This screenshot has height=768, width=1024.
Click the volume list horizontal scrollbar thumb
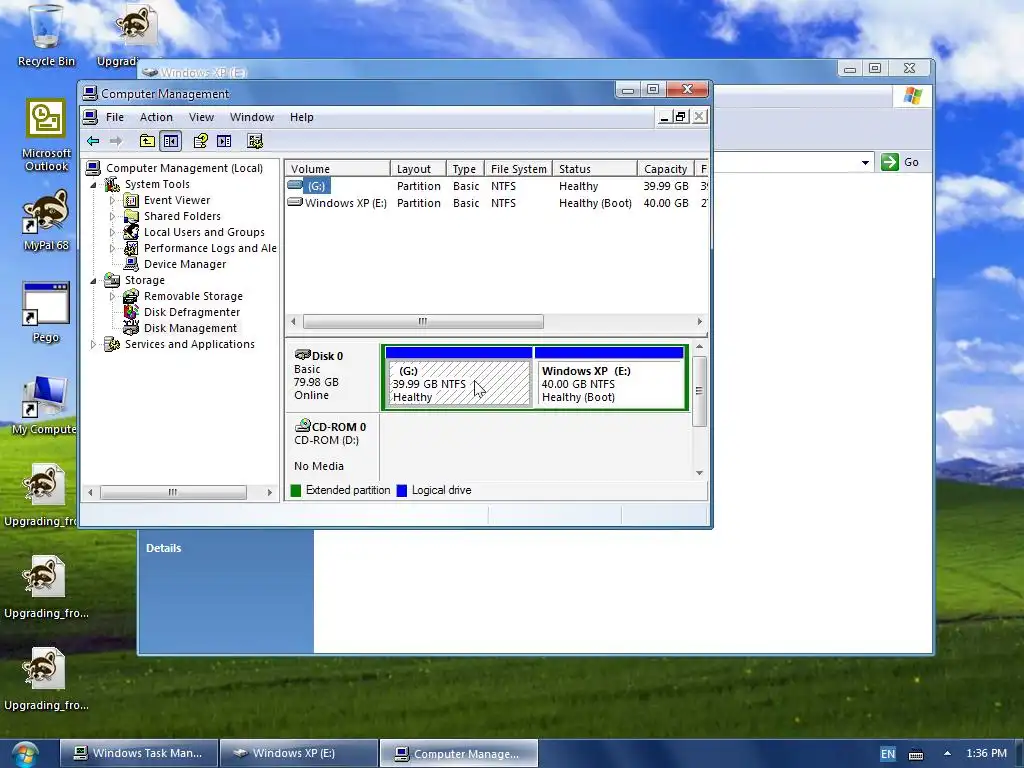(423, 321)
